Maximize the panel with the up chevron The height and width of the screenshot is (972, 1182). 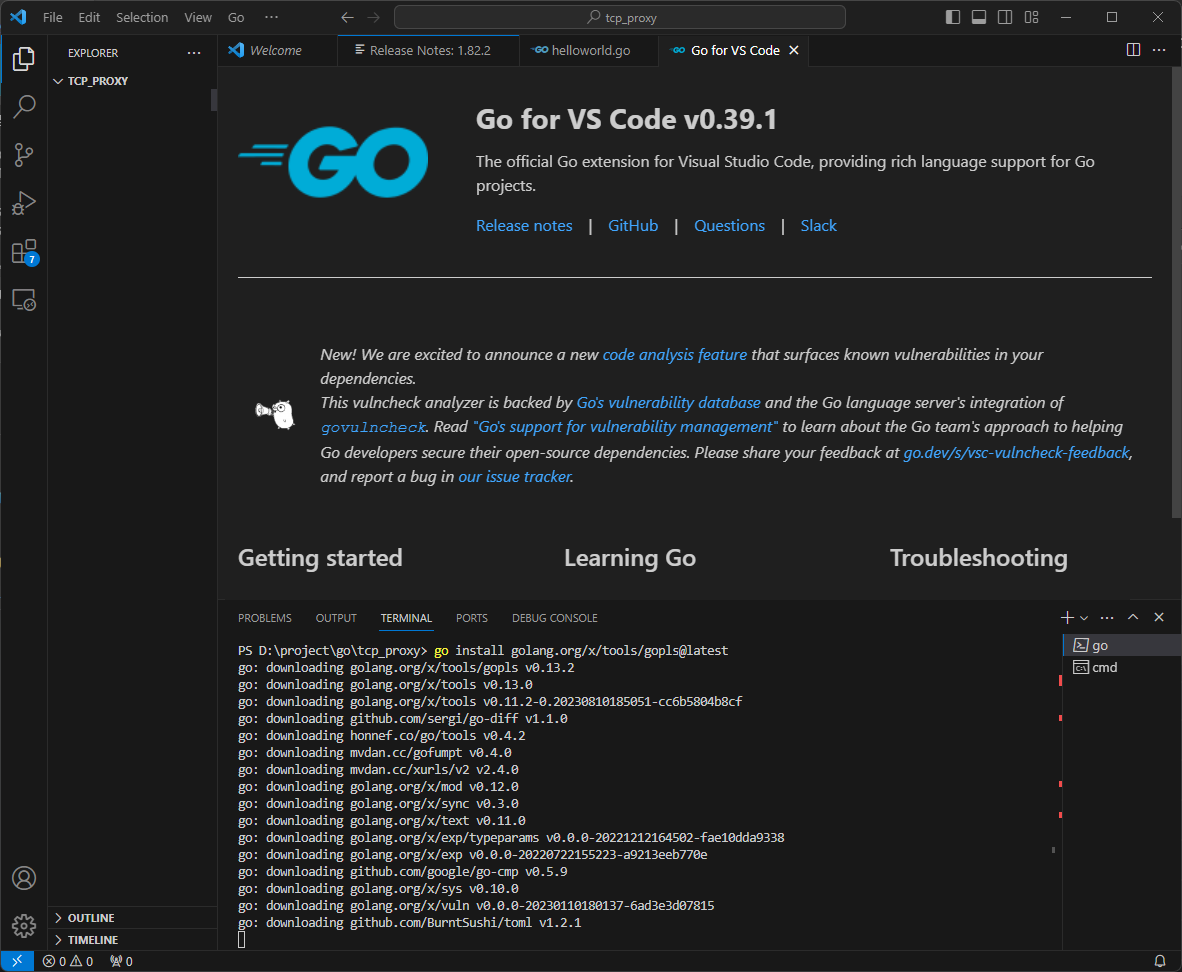(x=1133, y=618)
